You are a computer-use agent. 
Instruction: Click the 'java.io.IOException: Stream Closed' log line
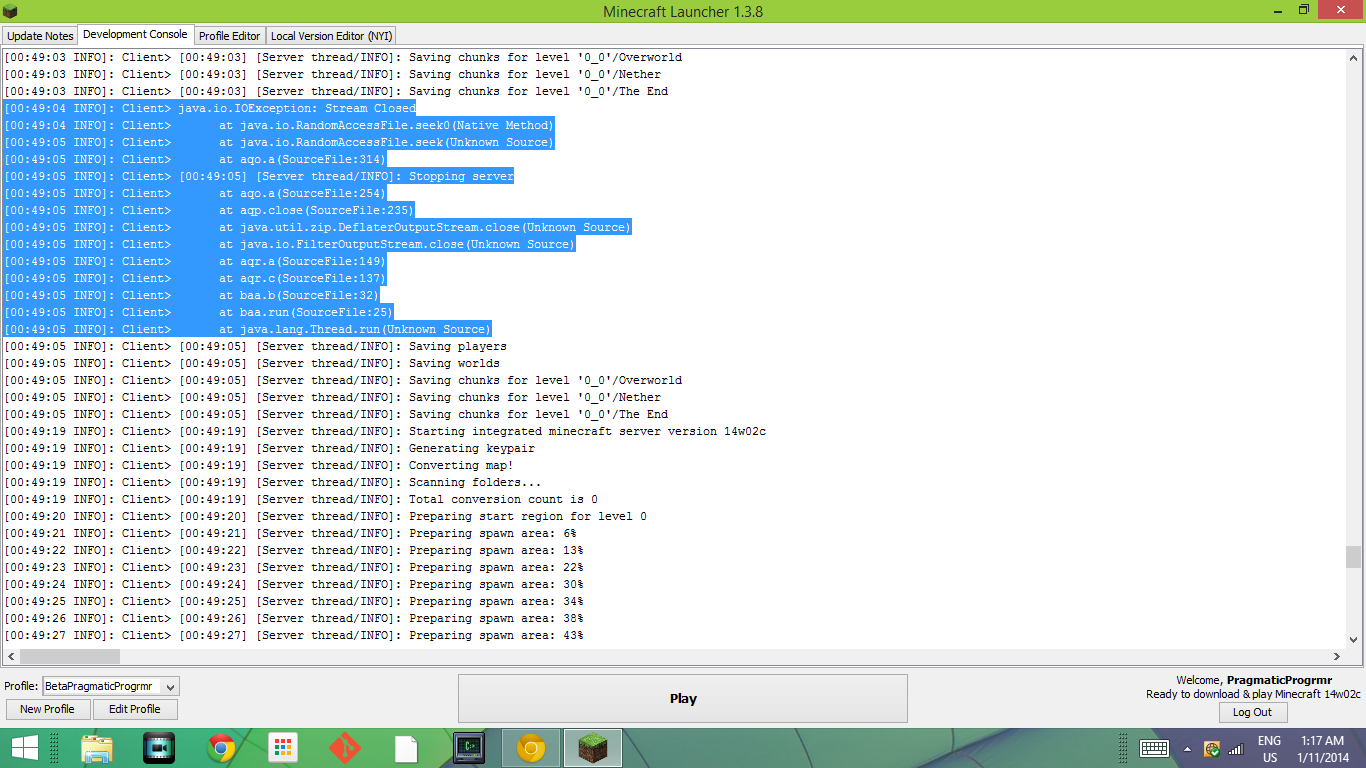tap(210, 108)
